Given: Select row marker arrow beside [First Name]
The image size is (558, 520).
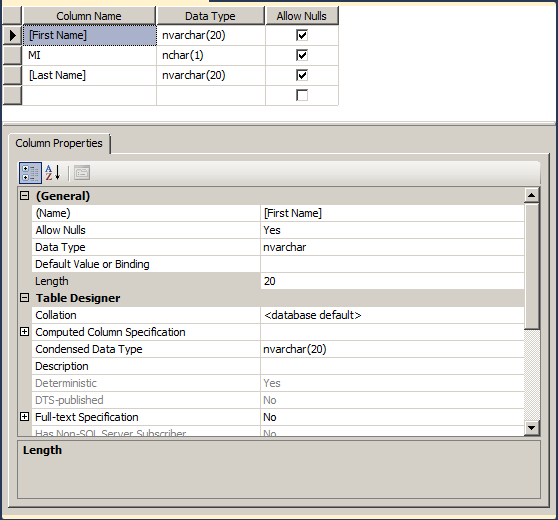Looking at the screenshot, I should point(12,35).
